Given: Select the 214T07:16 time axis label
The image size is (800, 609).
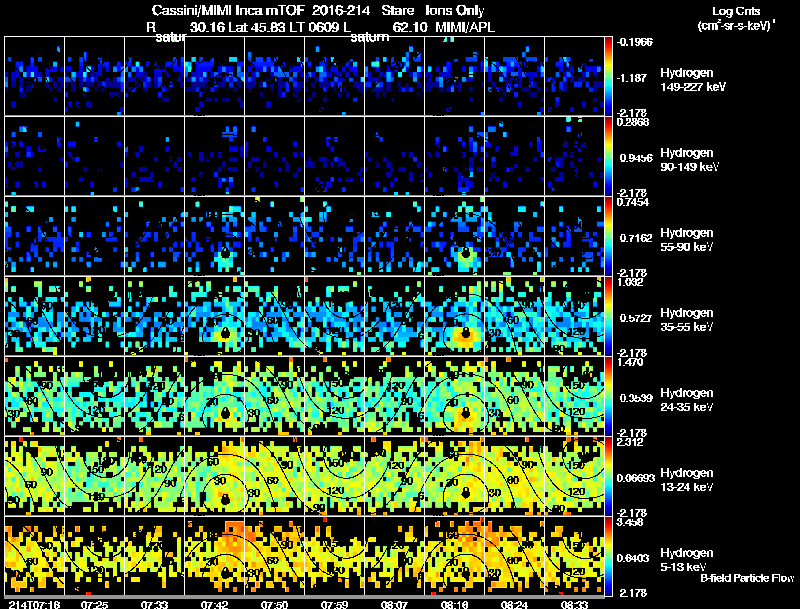Looking at the screenshot, I should coord(34,604).
